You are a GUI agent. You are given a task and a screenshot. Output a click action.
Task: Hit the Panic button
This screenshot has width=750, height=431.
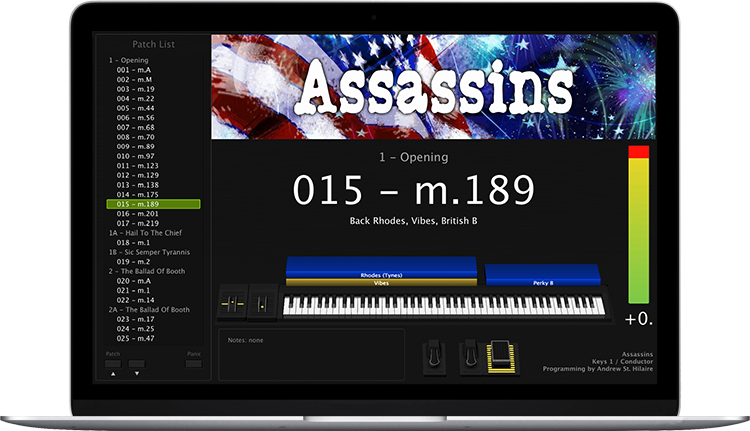click(194, 365)
